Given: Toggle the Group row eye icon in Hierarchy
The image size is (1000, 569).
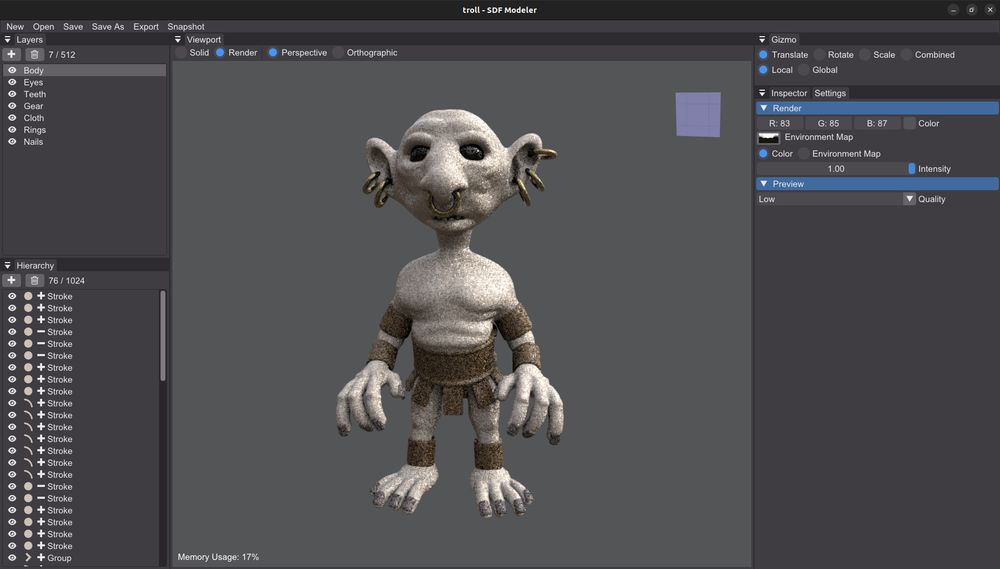Looking at the screenshot, I should coord(12,558).
